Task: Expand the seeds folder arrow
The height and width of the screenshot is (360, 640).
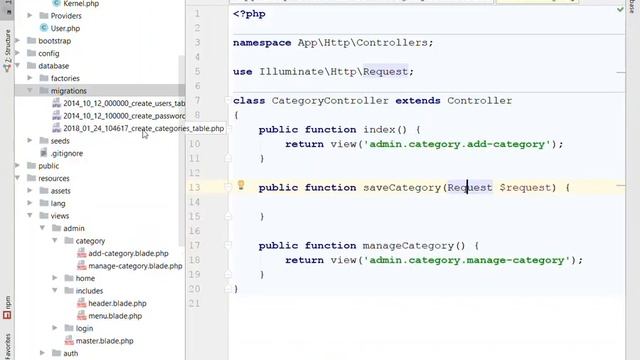Action: [30, 140]
